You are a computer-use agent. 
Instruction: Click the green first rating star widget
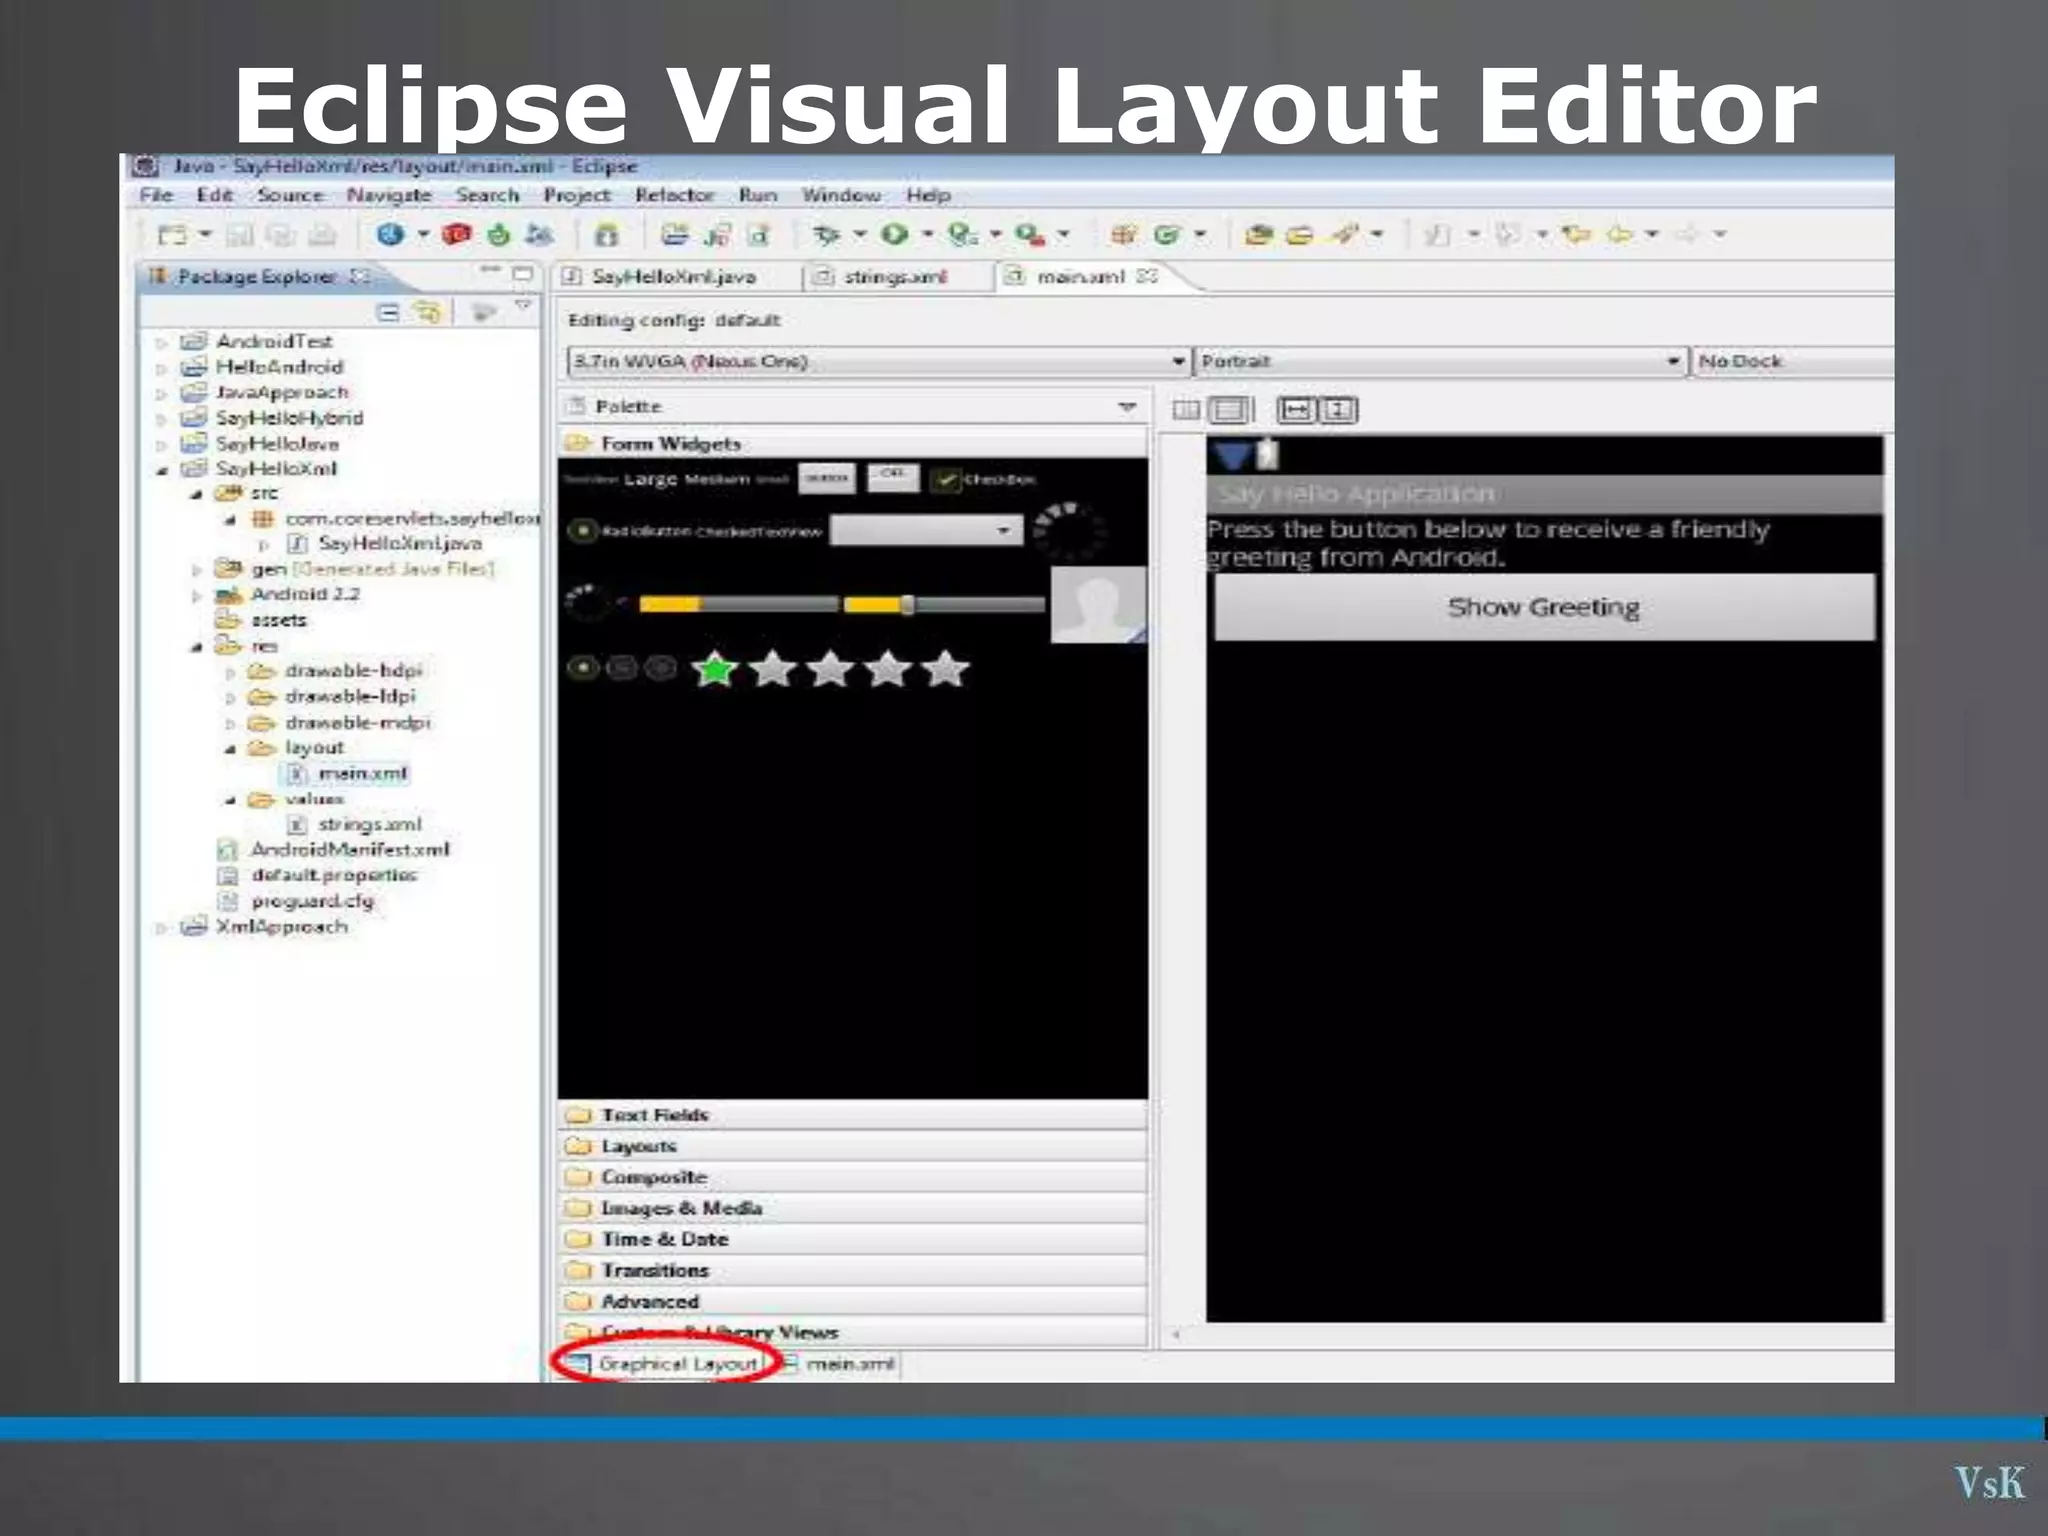coord(715,669)
